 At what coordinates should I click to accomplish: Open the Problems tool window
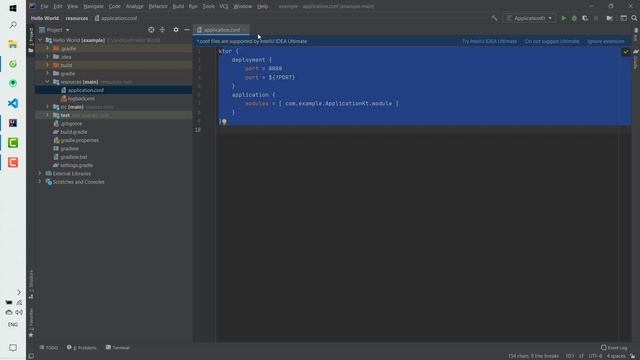[82, 348]
